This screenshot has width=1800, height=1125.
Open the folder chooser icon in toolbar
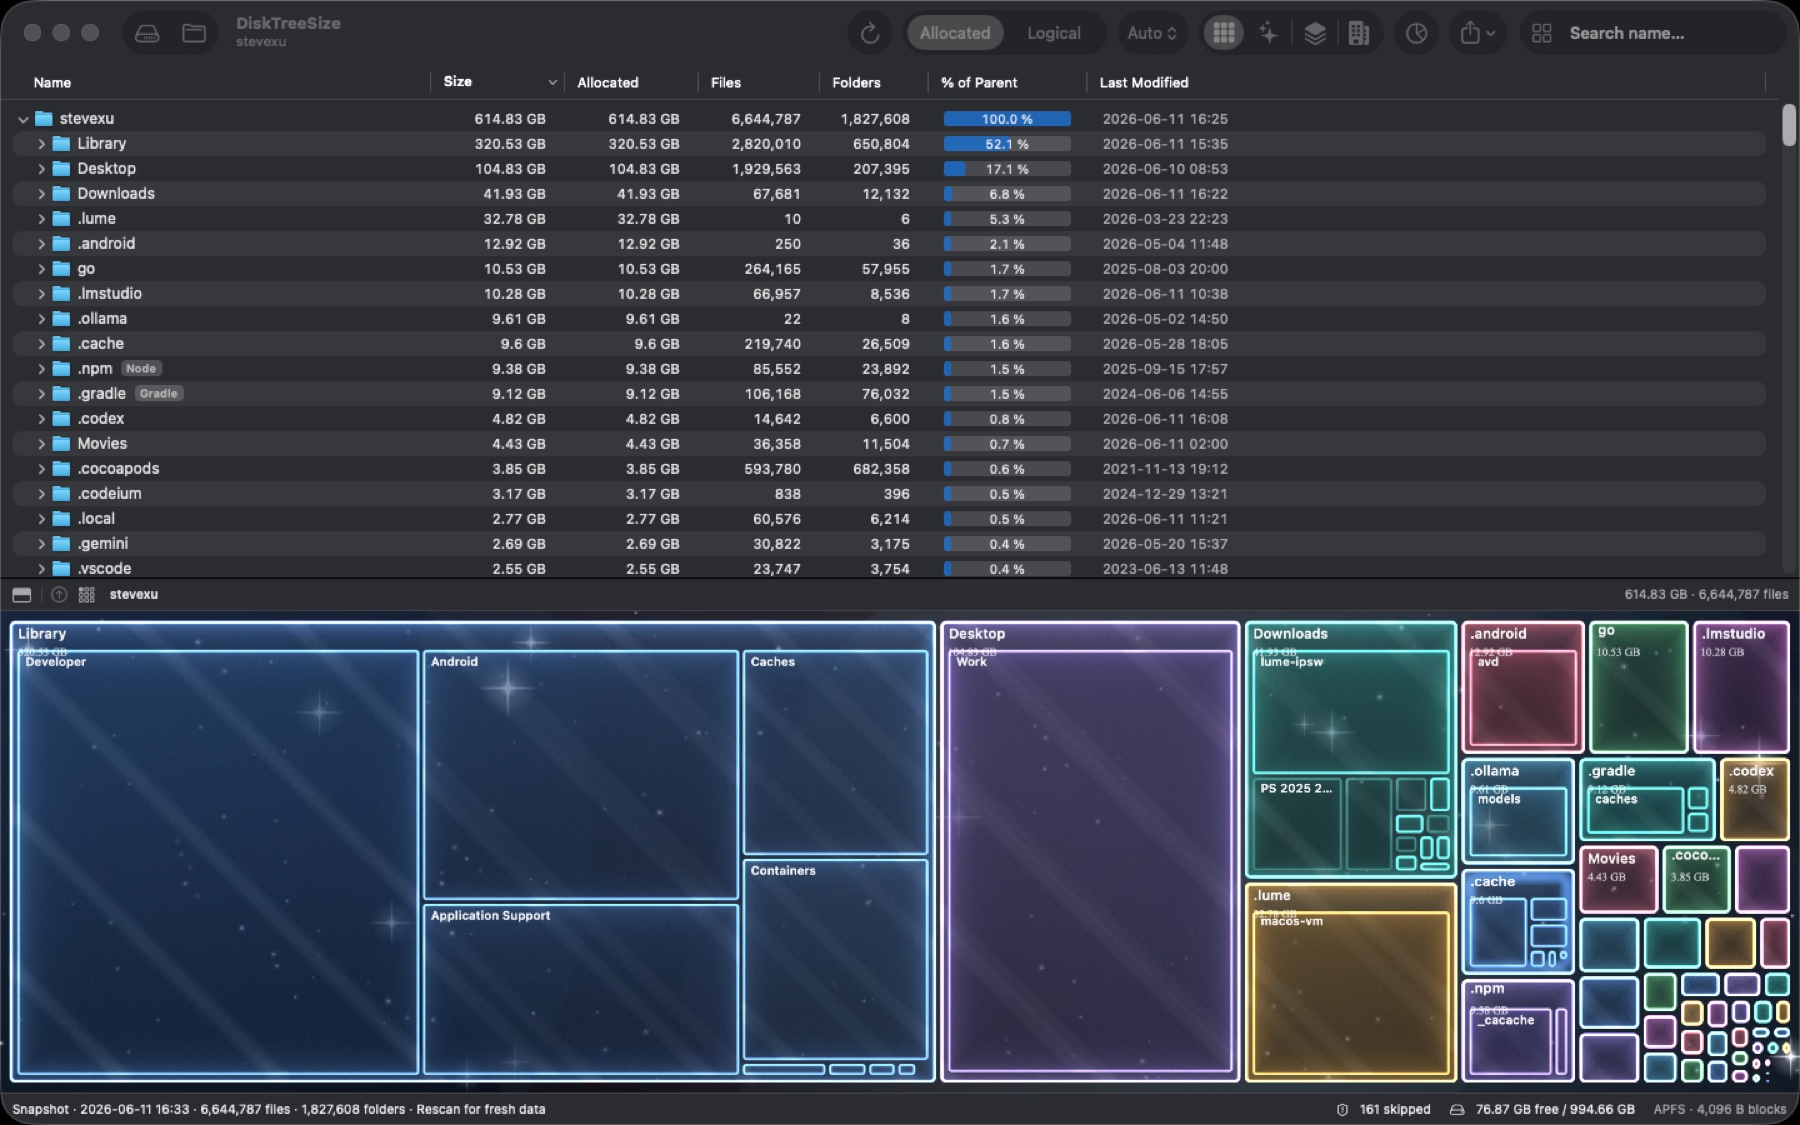pos(194,33)
